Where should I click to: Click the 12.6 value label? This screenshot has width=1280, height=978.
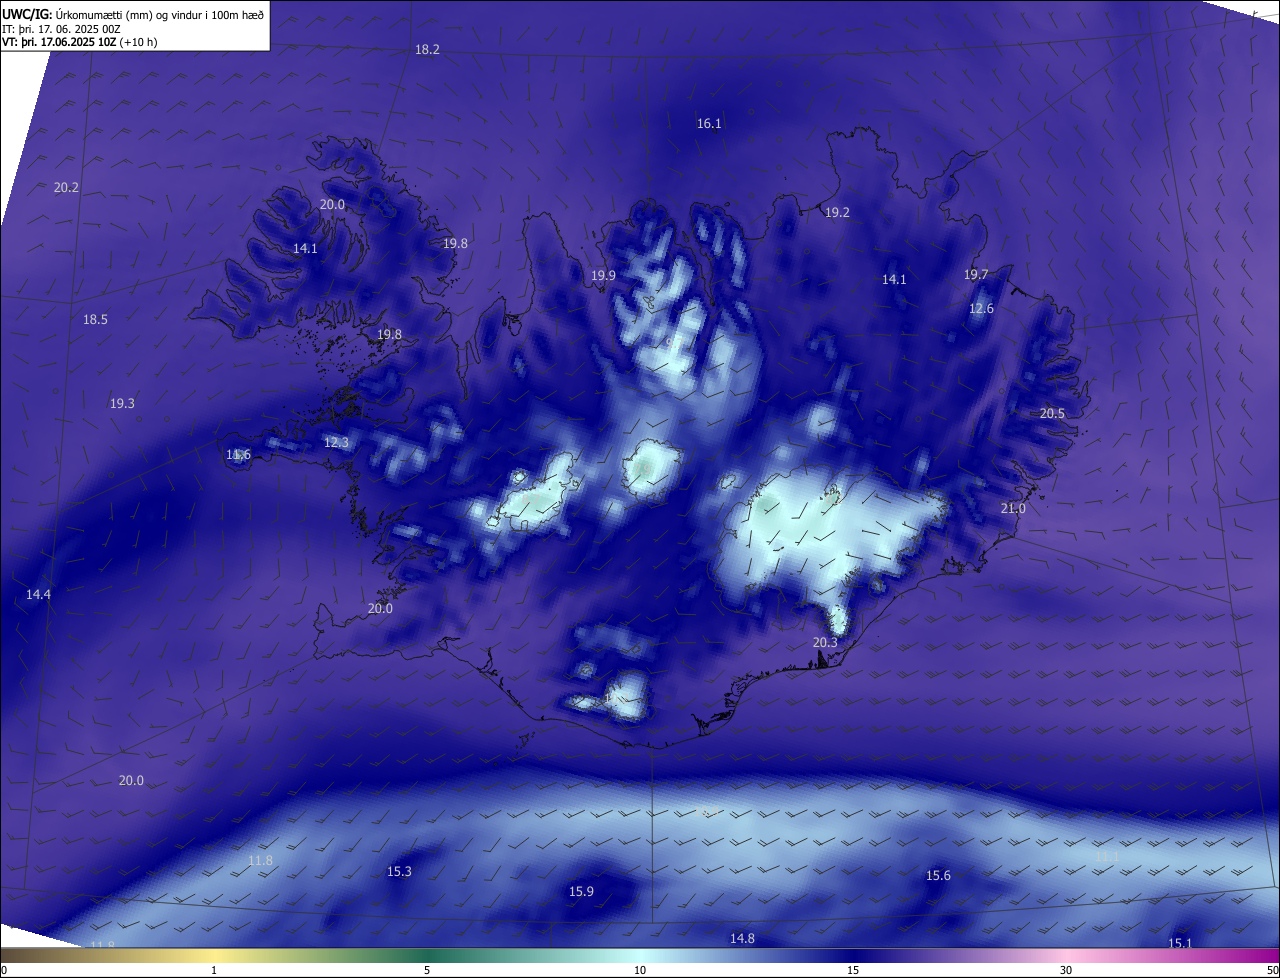(x=982, y=308)
